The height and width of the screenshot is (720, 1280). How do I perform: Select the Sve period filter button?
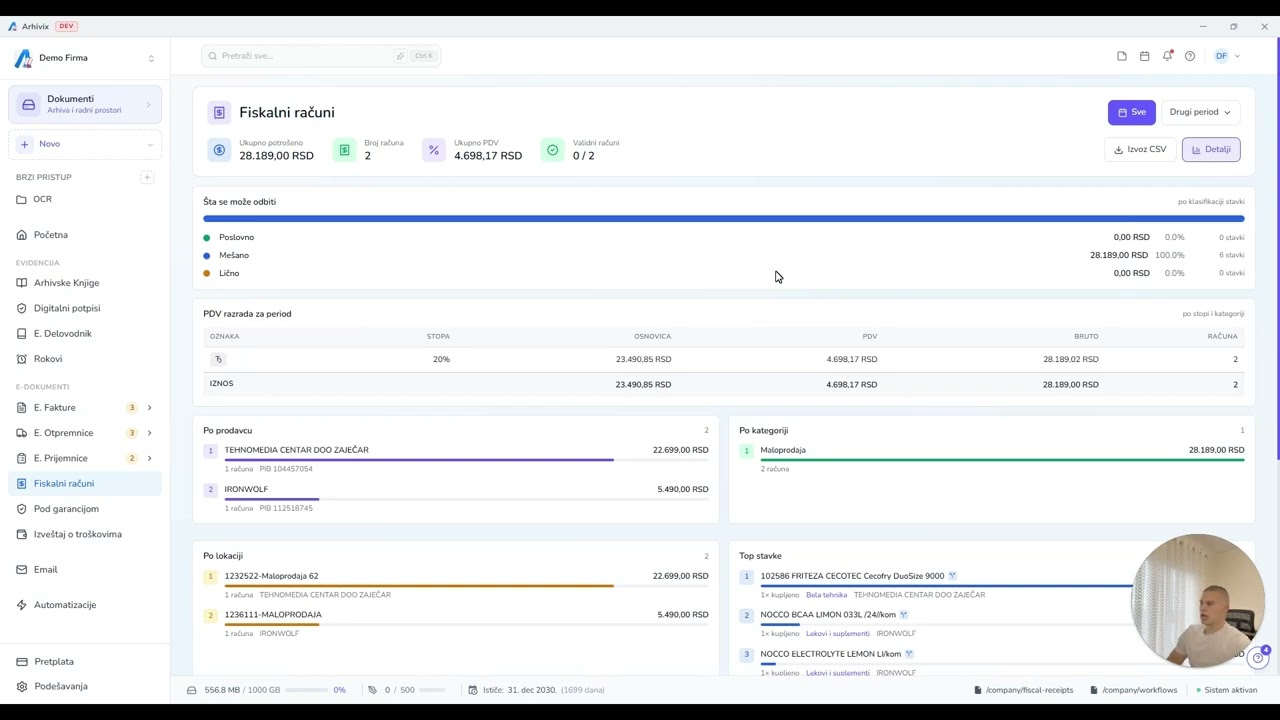[1132, 112]
